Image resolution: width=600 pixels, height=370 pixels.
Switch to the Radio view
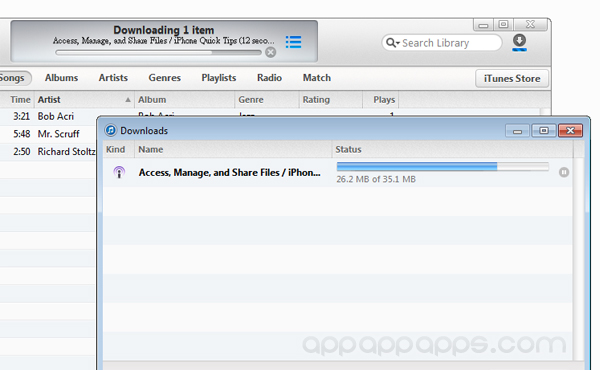pyautogui.click(x=269, y=78)
